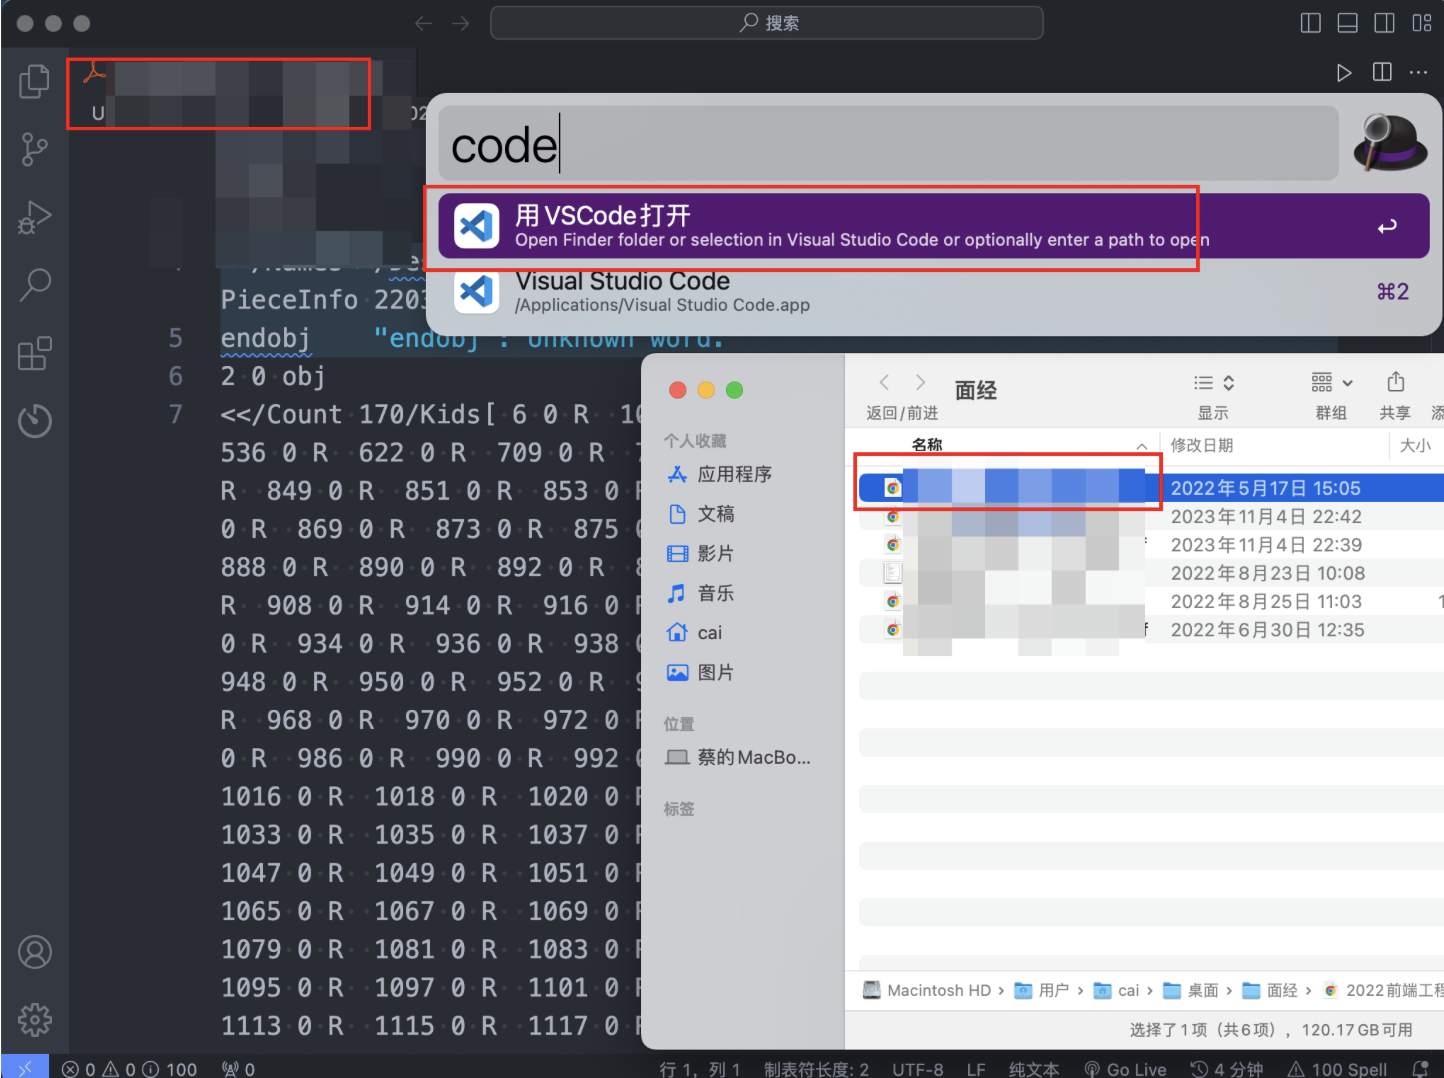The height and width of the screenshot is (1078, 1444).
Task: Select file dated 2022年8月23日 10:08
Action: coord(1151,573)
